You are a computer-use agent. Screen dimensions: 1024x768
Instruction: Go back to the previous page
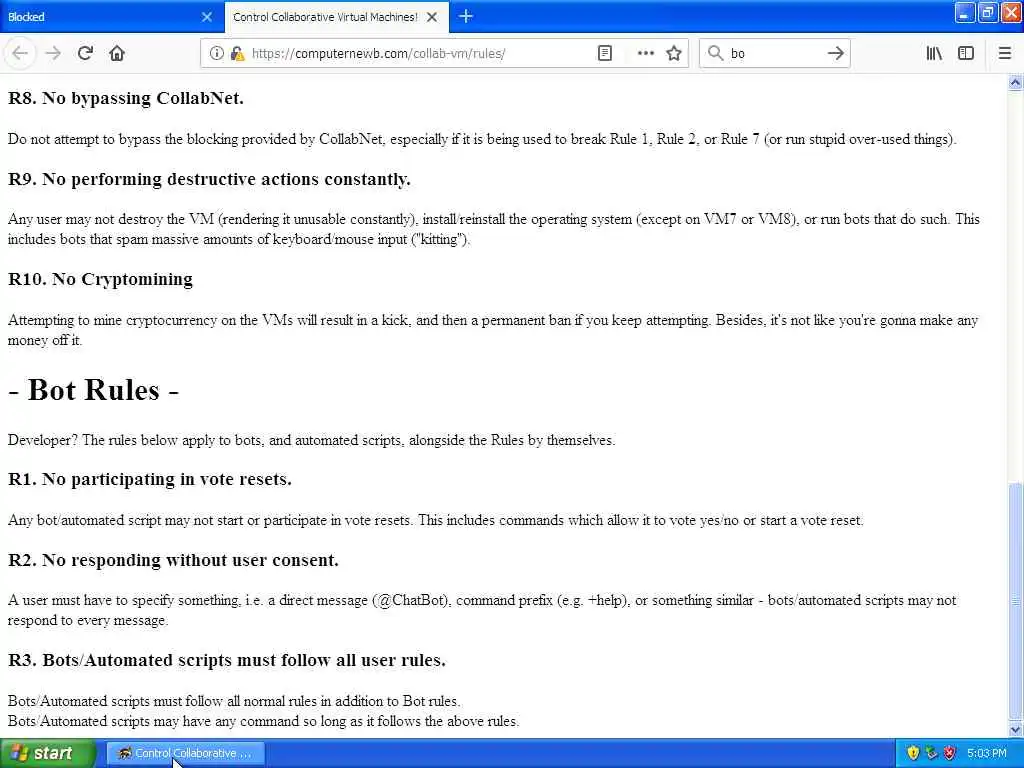click(x=20, y=54)
